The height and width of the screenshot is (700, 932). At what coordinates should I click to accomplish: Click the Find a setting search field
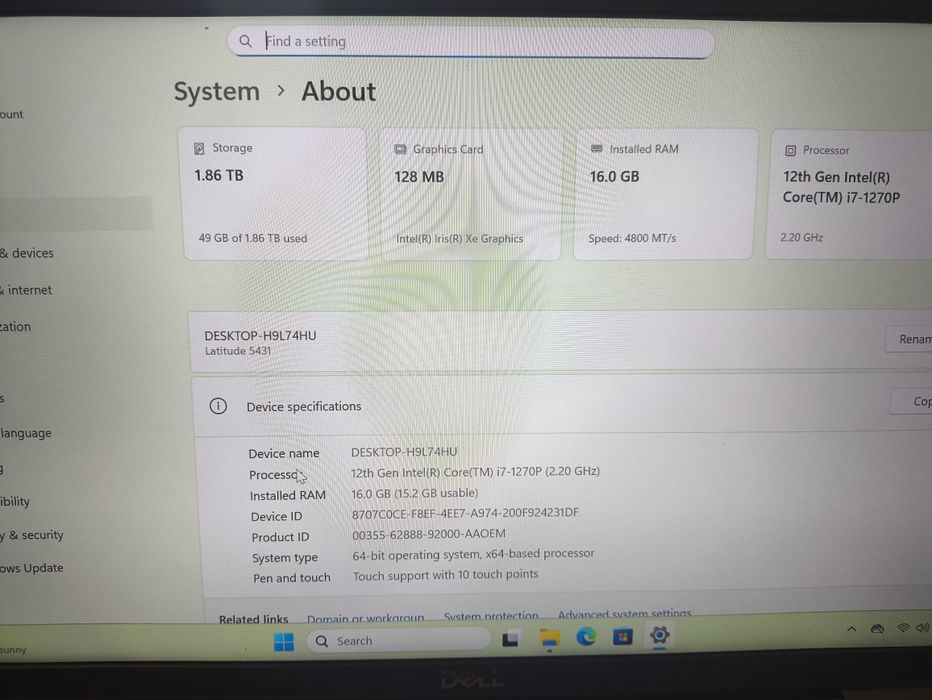pyautogui.click(x=471, y=42)
